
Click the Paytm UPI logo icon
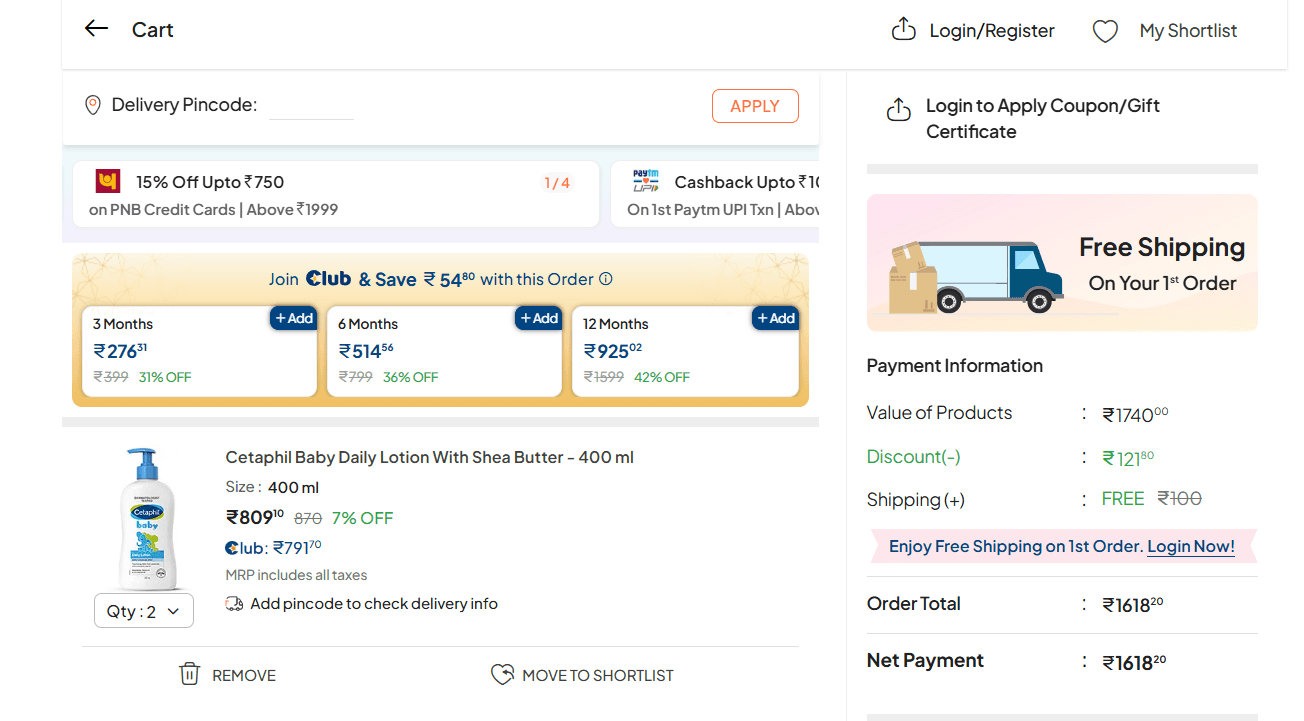click(646, 181)
